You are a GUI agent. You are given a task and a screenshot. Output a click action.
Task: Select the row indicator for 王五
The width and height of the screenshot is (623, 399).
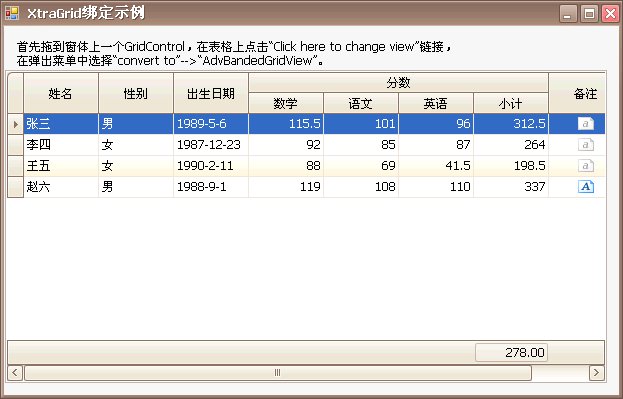click(15, 166)
